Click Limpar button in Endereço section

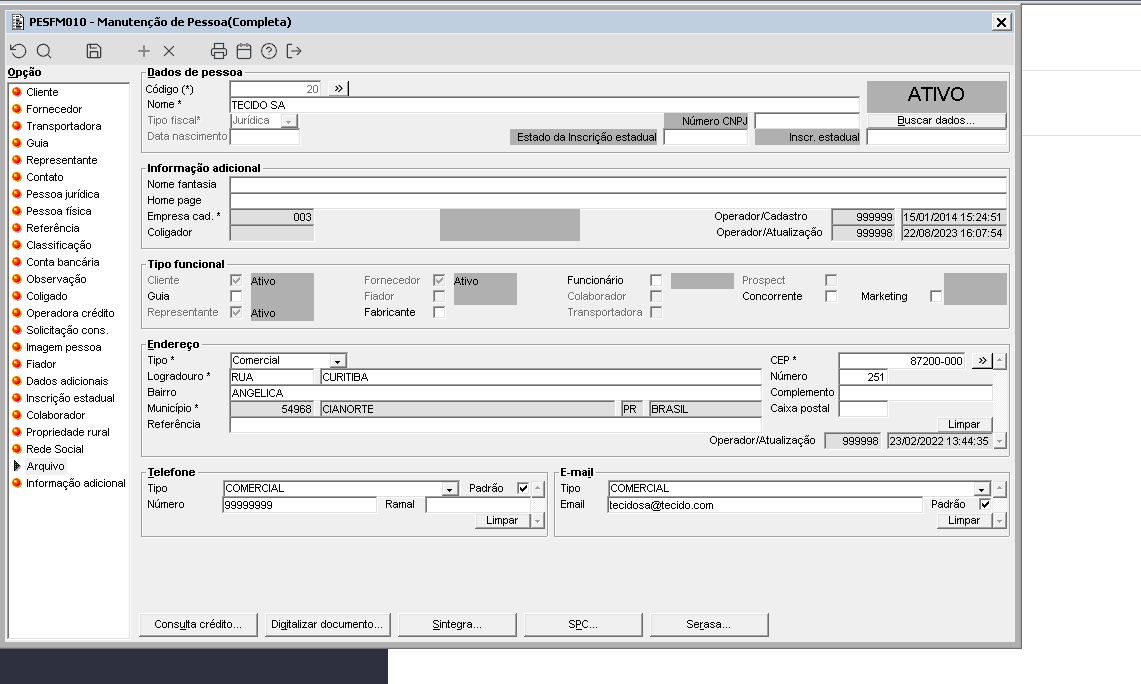(x=964, y=424)
